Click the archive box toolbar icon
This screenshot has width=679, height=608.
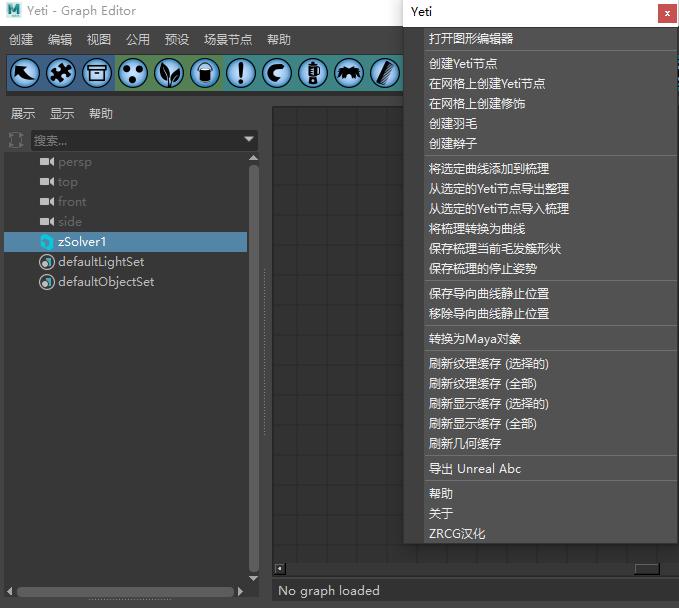coord(97,72)
